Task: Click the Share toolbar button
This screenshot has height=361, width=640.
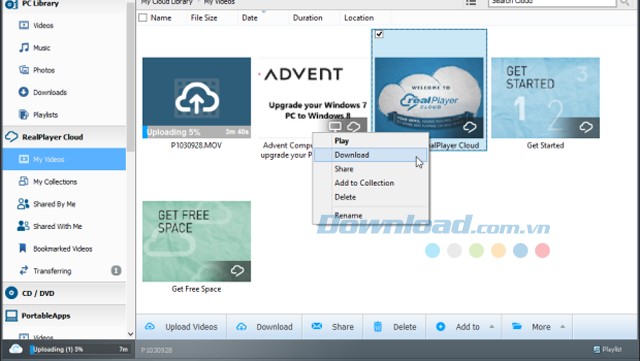Action: point(333,327)
